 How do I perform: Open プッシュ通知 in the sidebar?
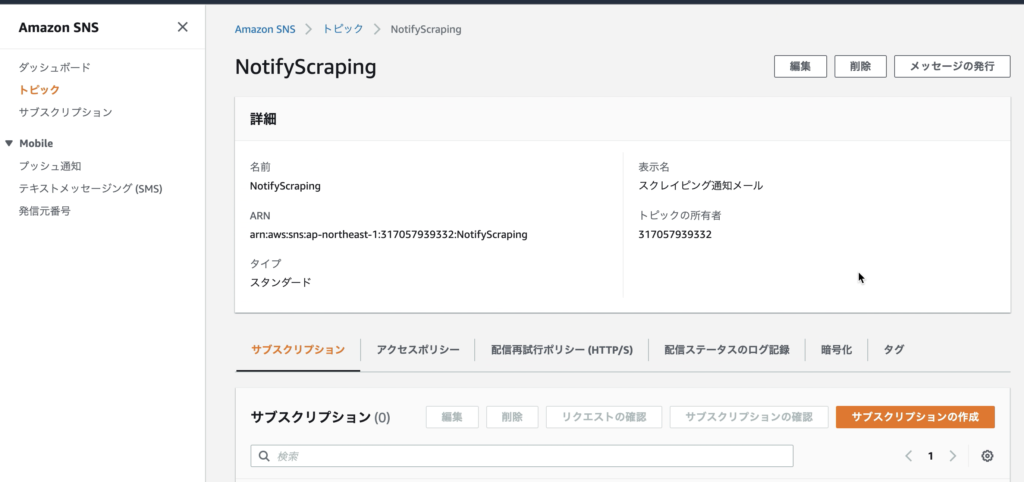point(50,166)
